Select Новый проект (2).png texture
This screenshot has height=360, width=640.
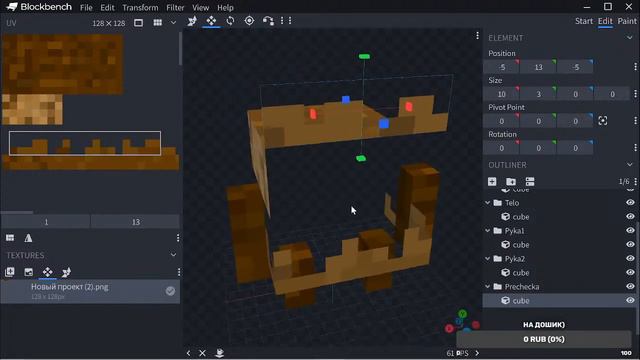pyautogui.click(x=90, y=291)
